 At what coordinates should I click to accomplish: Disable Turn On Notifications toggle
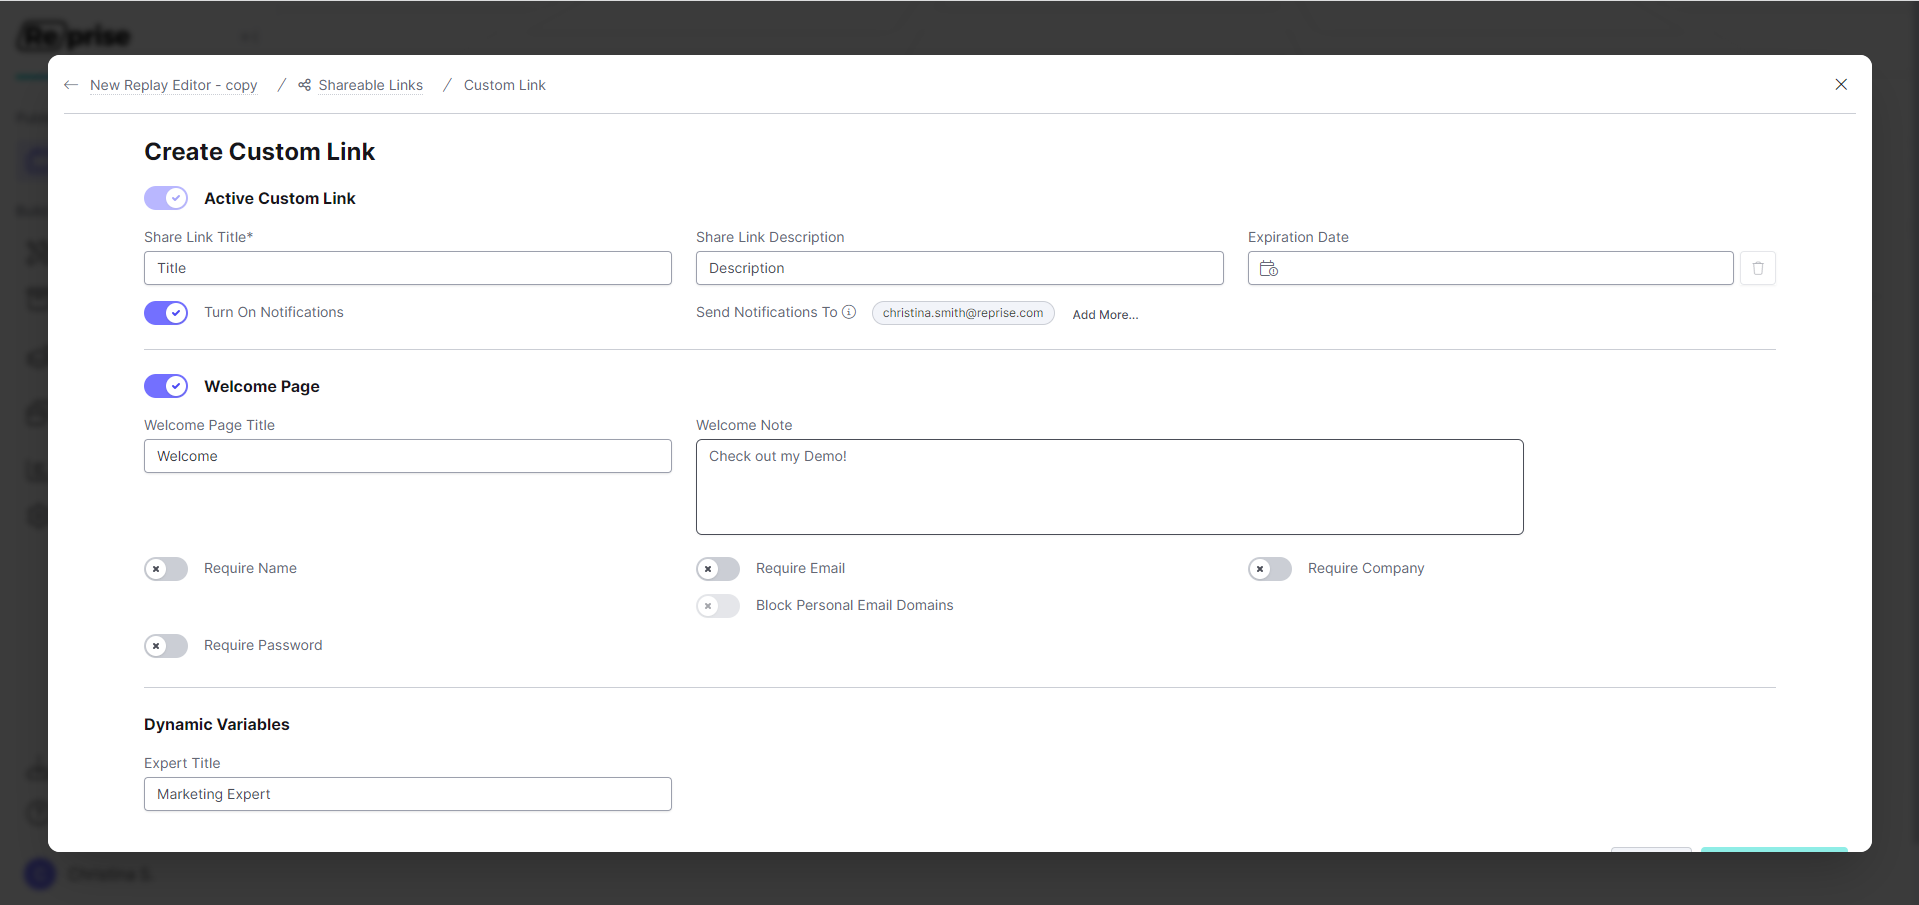(x=166, y=313)
